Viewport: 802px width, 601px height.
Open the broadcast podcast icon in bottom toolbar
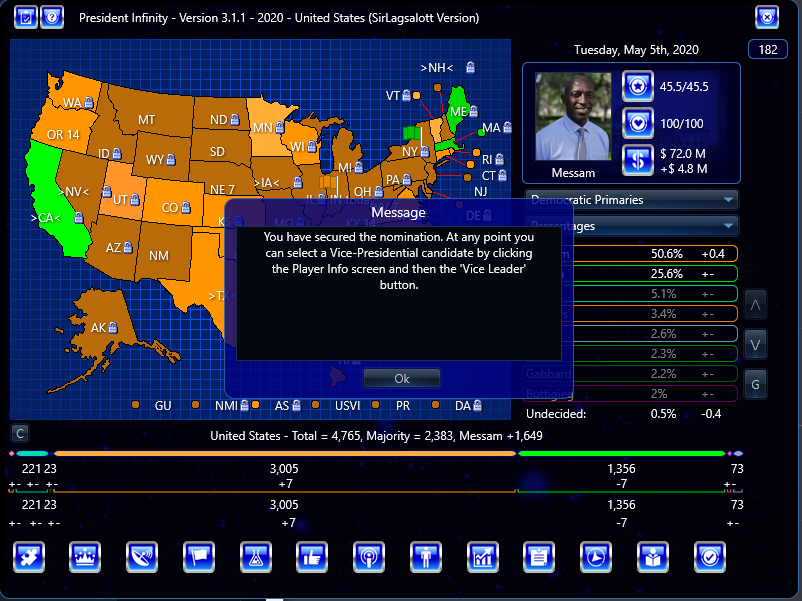(x=369, y=557)
